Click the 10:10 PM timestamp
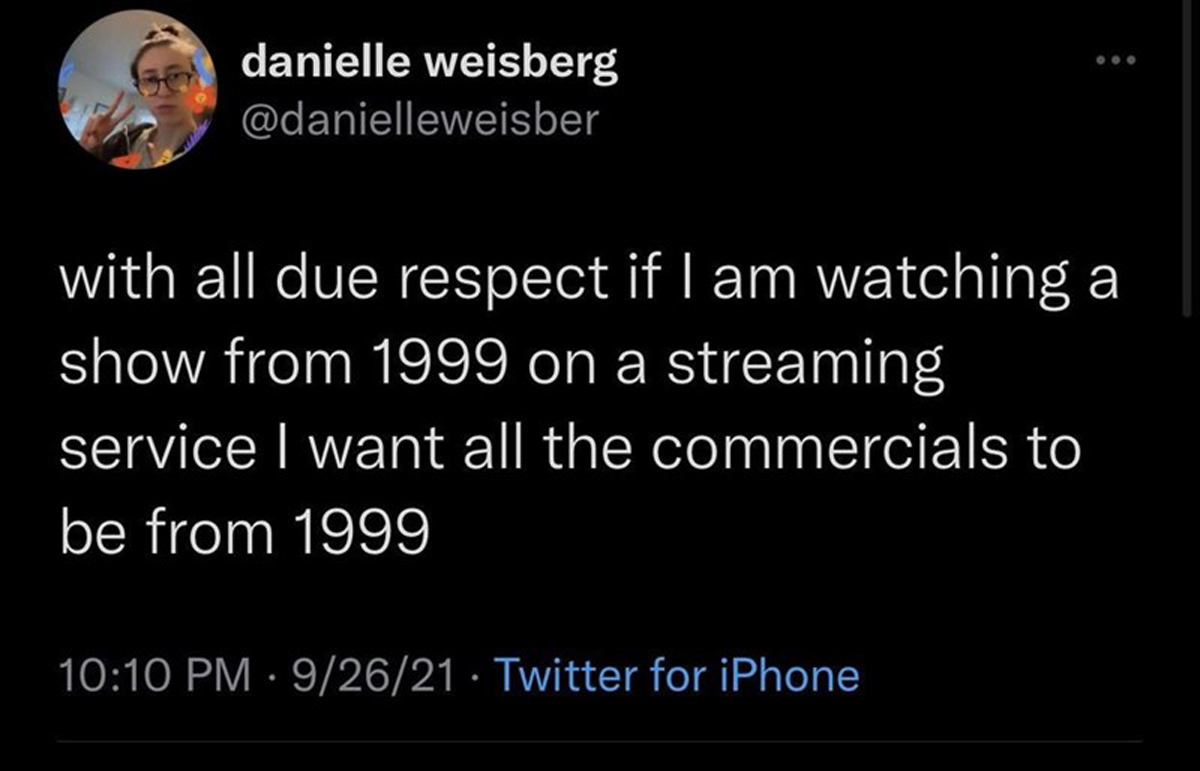 (155, 676)
